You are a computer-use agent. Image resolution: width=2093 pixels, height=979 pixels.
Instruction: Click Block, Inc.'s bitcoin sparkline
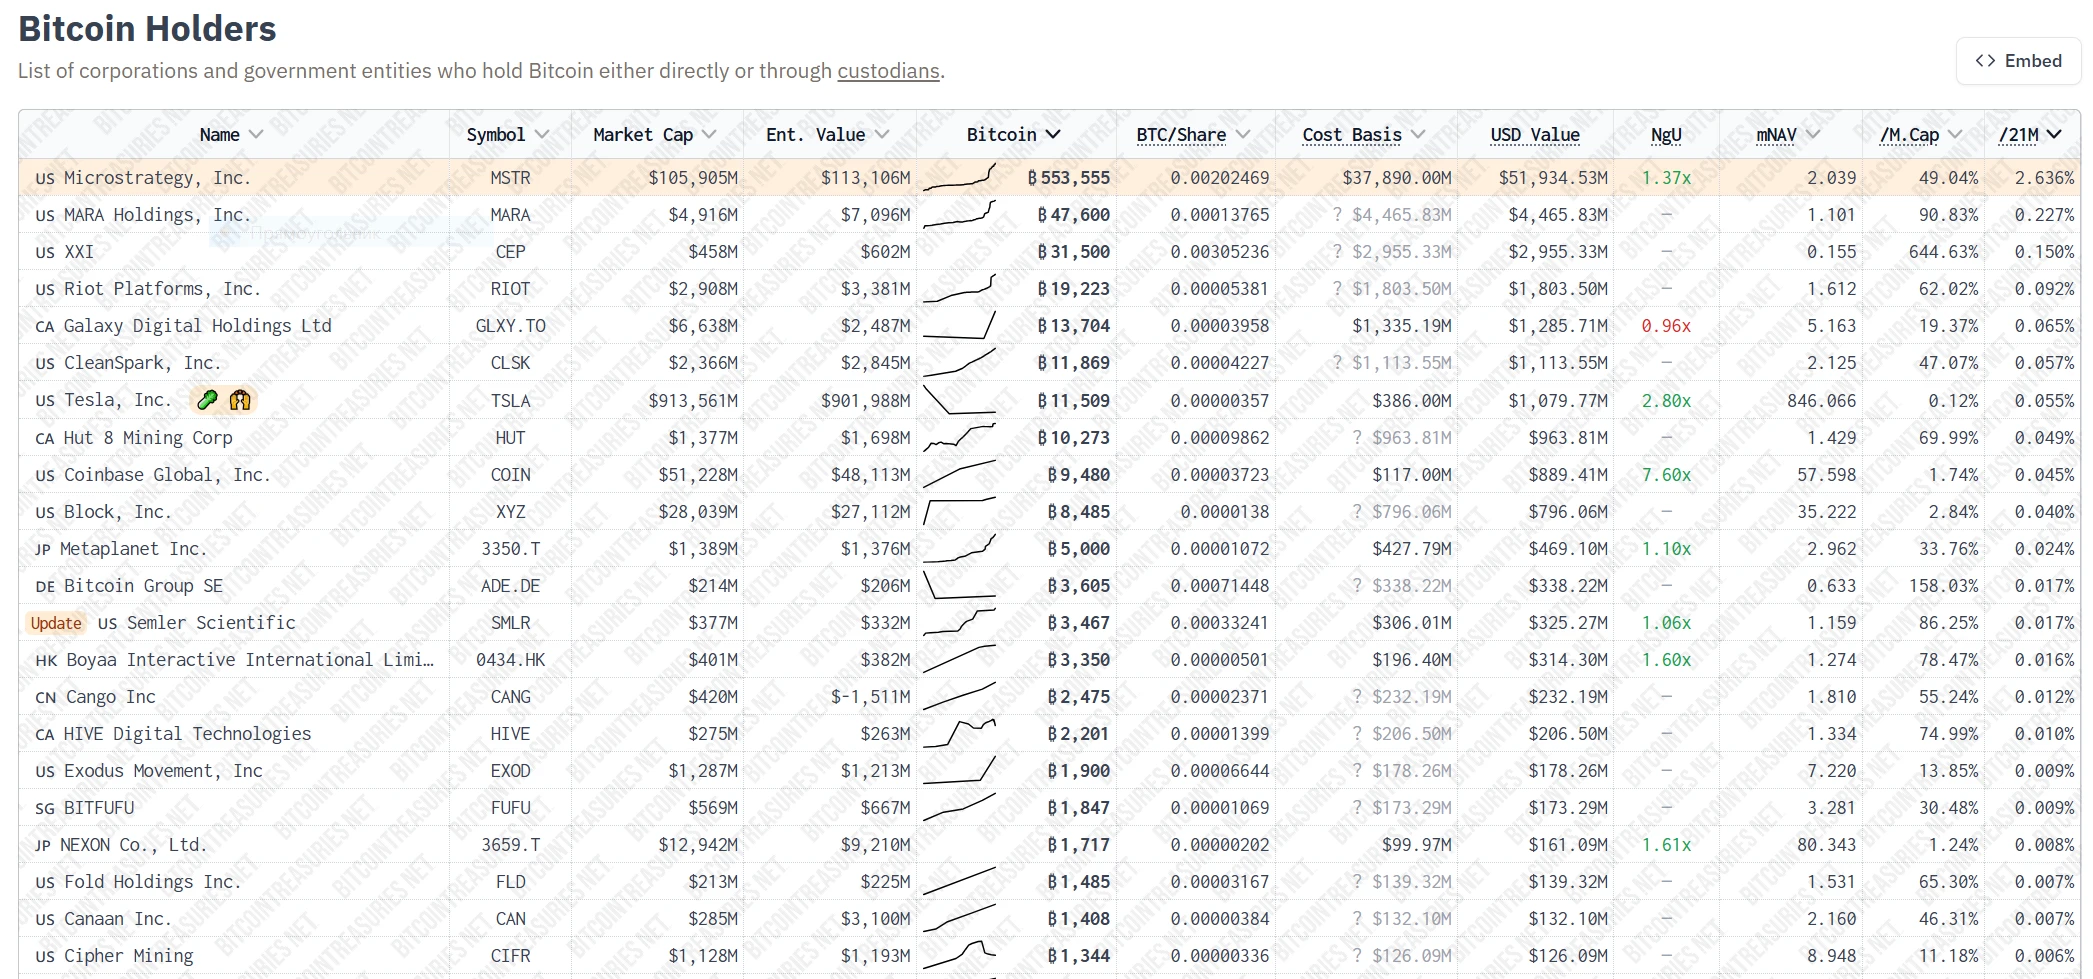959,512
